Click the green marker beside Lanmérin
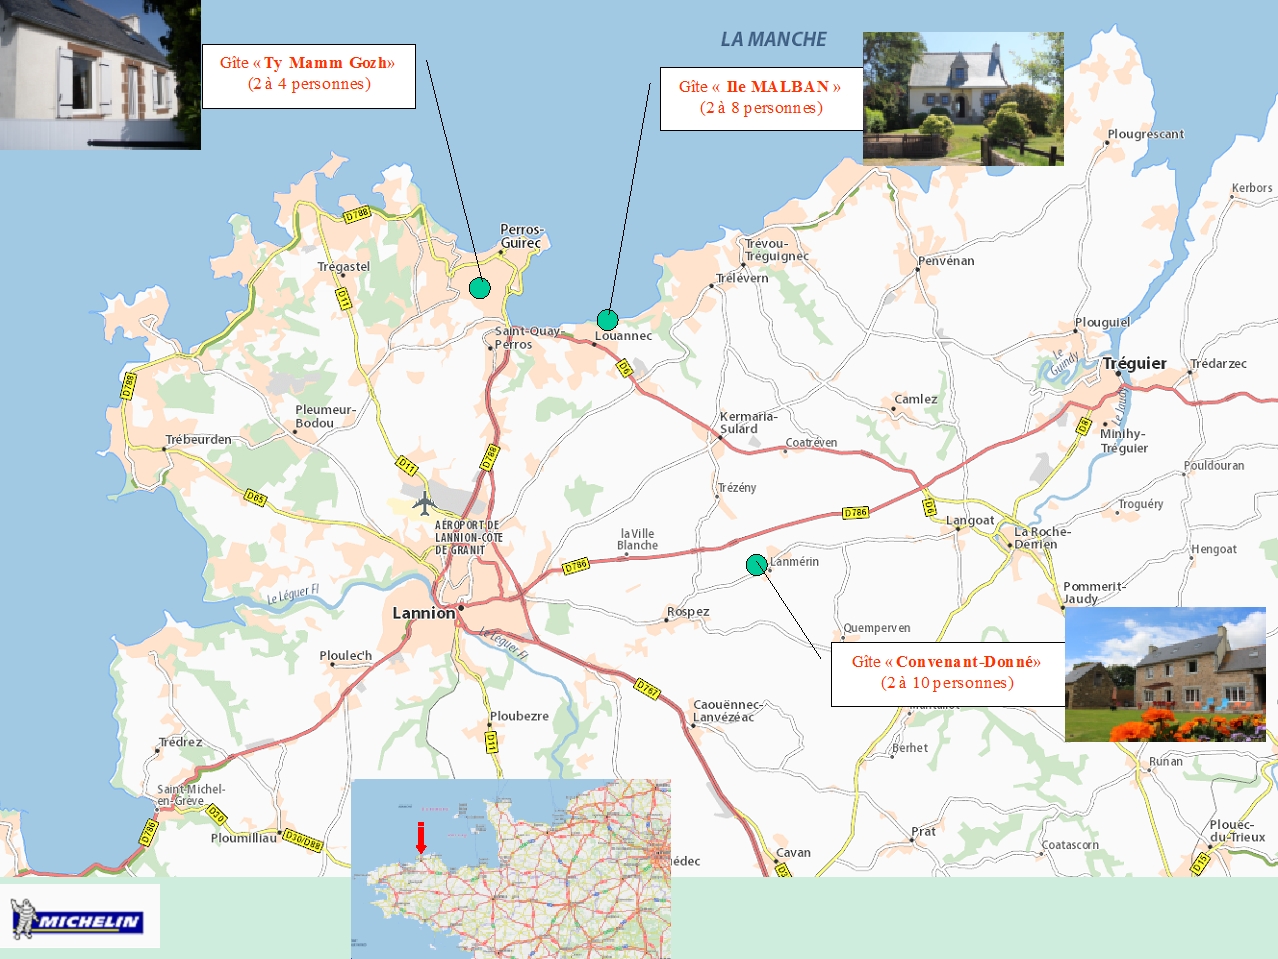The height and width of the screenshot is (959, 1278). tap(756, 565)
